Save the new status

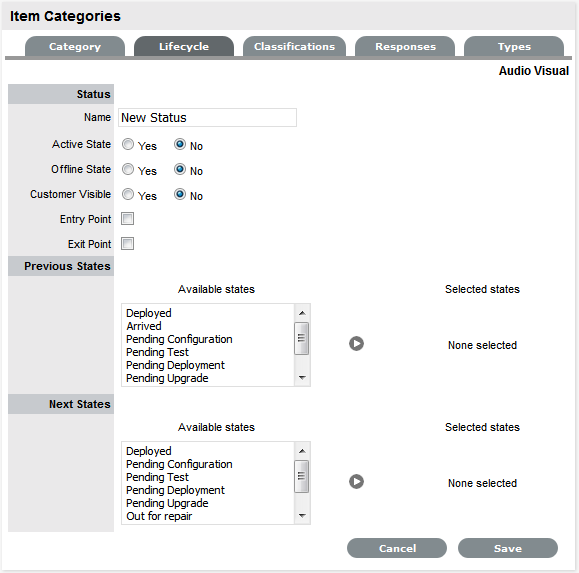click(508, 548)
